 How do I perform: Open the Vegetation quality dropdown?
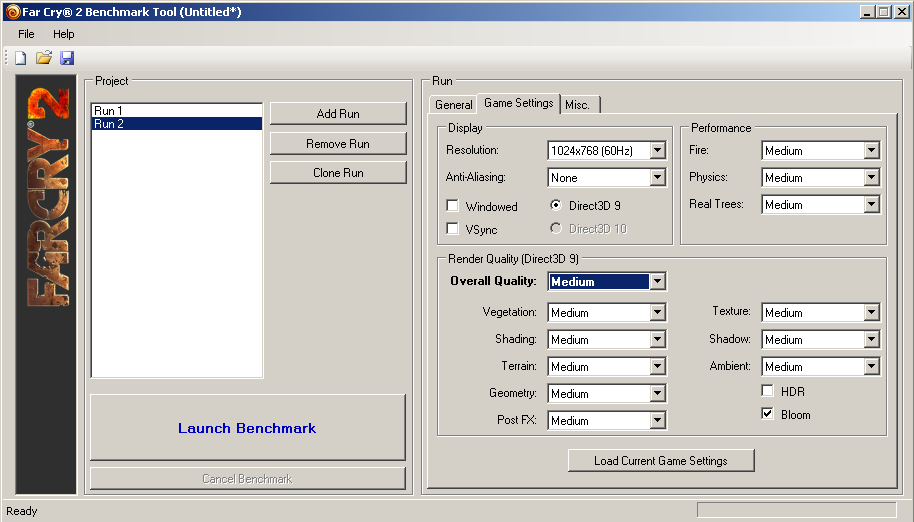pos(607,312)
